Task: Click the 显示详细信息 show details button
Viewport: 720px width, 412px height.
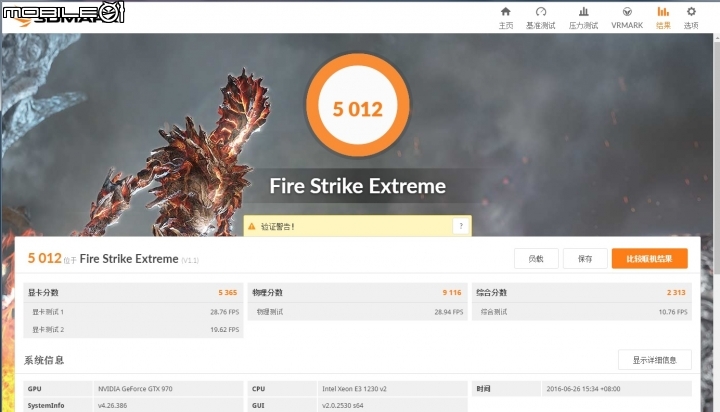Action: click(654, 360)
